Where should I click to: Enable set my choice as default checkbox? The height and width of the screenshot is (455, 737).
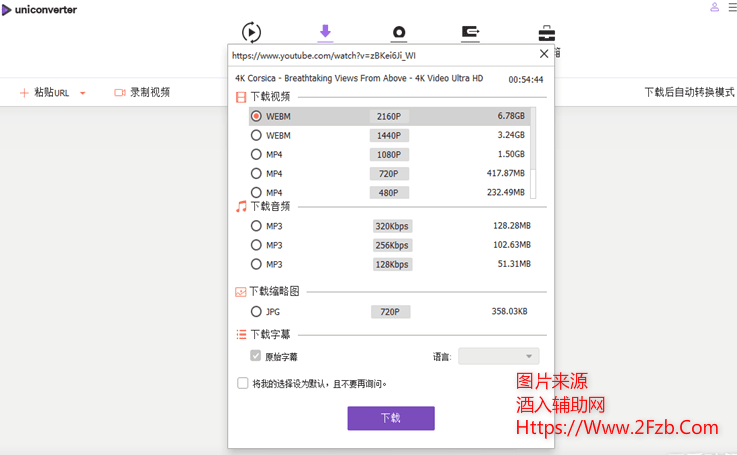[243, 383]
